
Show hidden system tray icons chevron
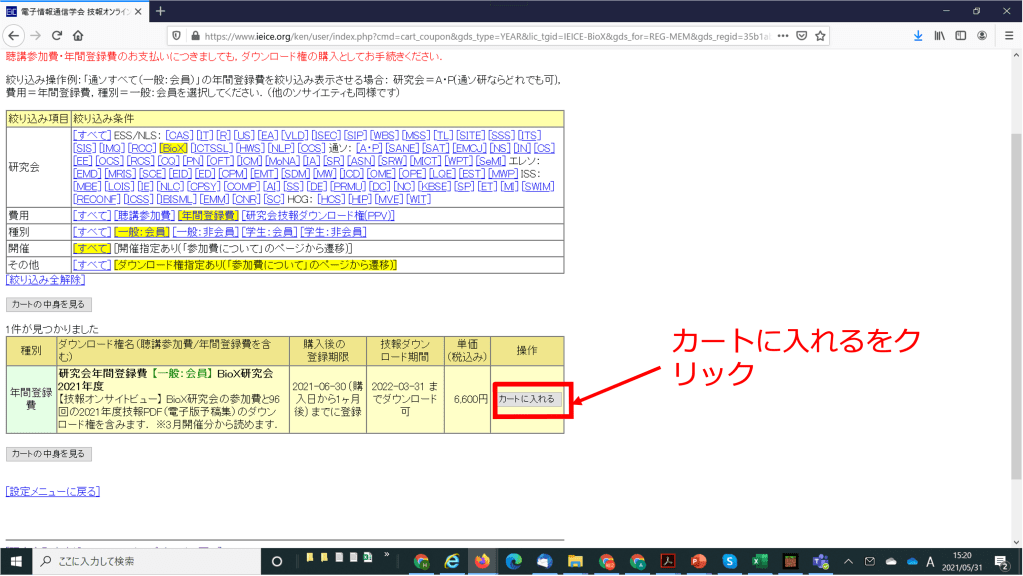coord(849,561)
